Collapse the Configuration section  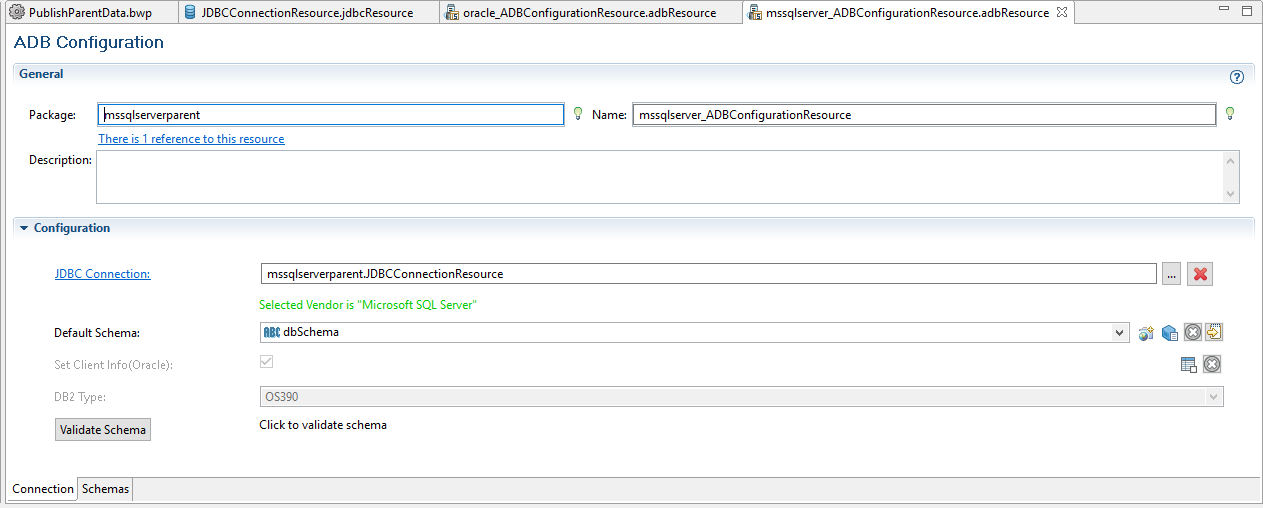pyautogui.click(x=24, y=228)
